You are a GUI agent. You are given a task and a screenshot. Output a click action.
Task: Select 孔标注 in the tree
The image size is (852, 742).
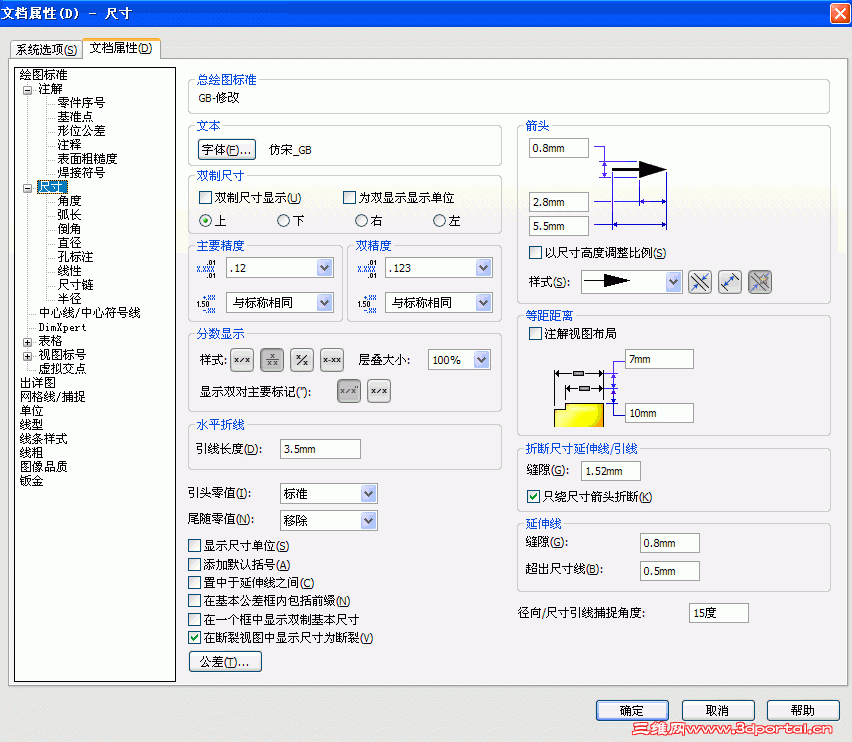pos(75,257)
